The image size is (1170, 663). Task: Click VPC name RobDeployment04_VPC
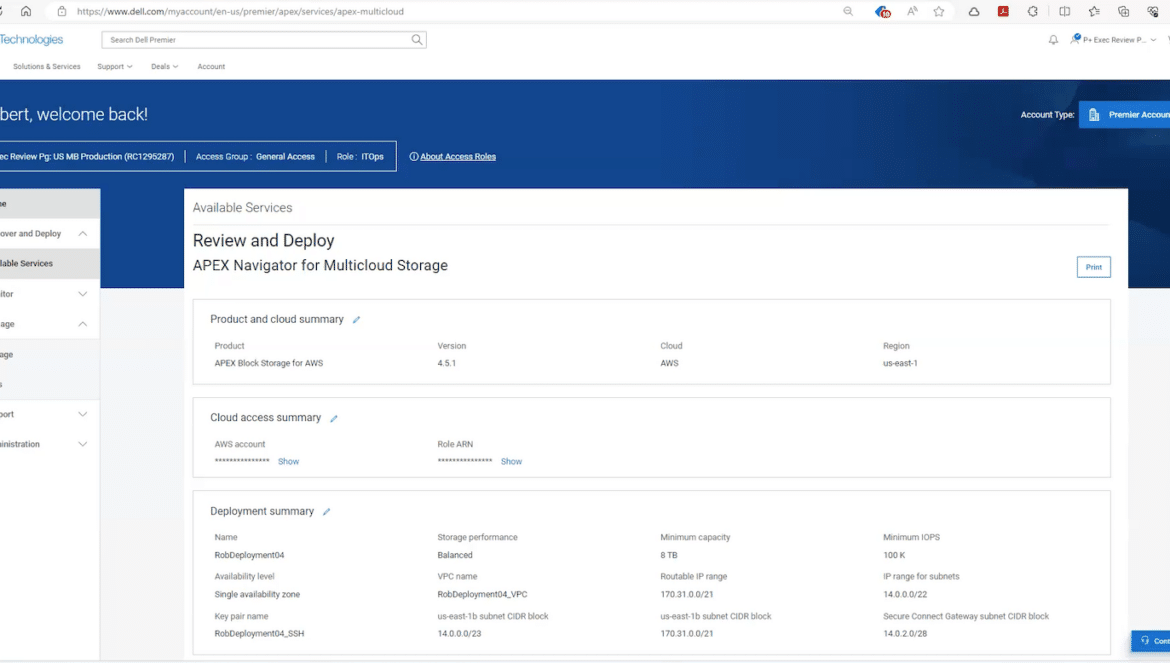pyautogui.click(x=482, y=594)
